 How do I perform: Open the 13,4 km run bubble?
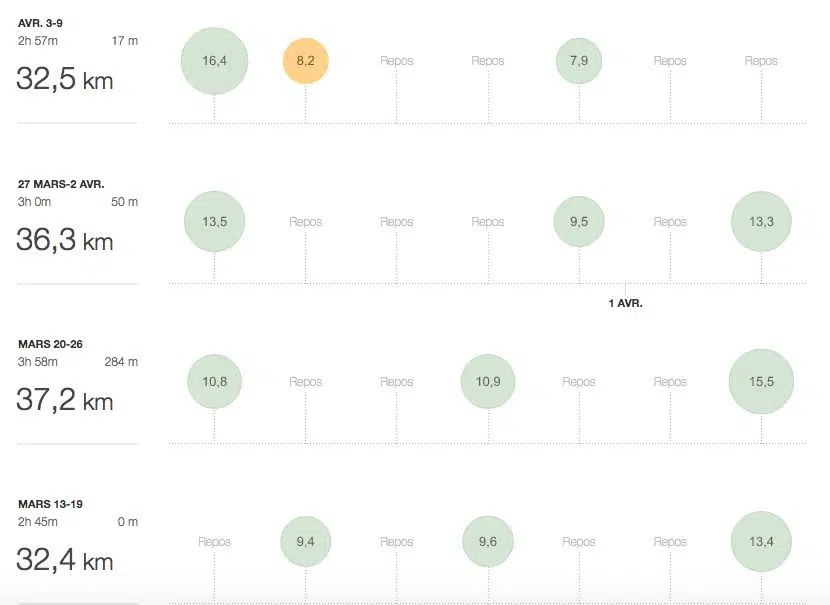click(761, 542)
